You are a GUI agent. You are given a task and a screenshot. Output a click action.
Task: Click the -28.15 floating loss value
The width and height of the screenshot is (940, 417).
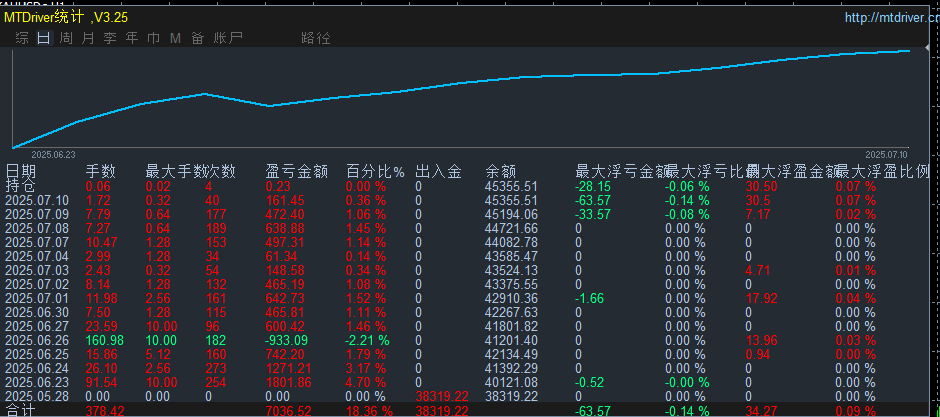click(x=593, y=186)
